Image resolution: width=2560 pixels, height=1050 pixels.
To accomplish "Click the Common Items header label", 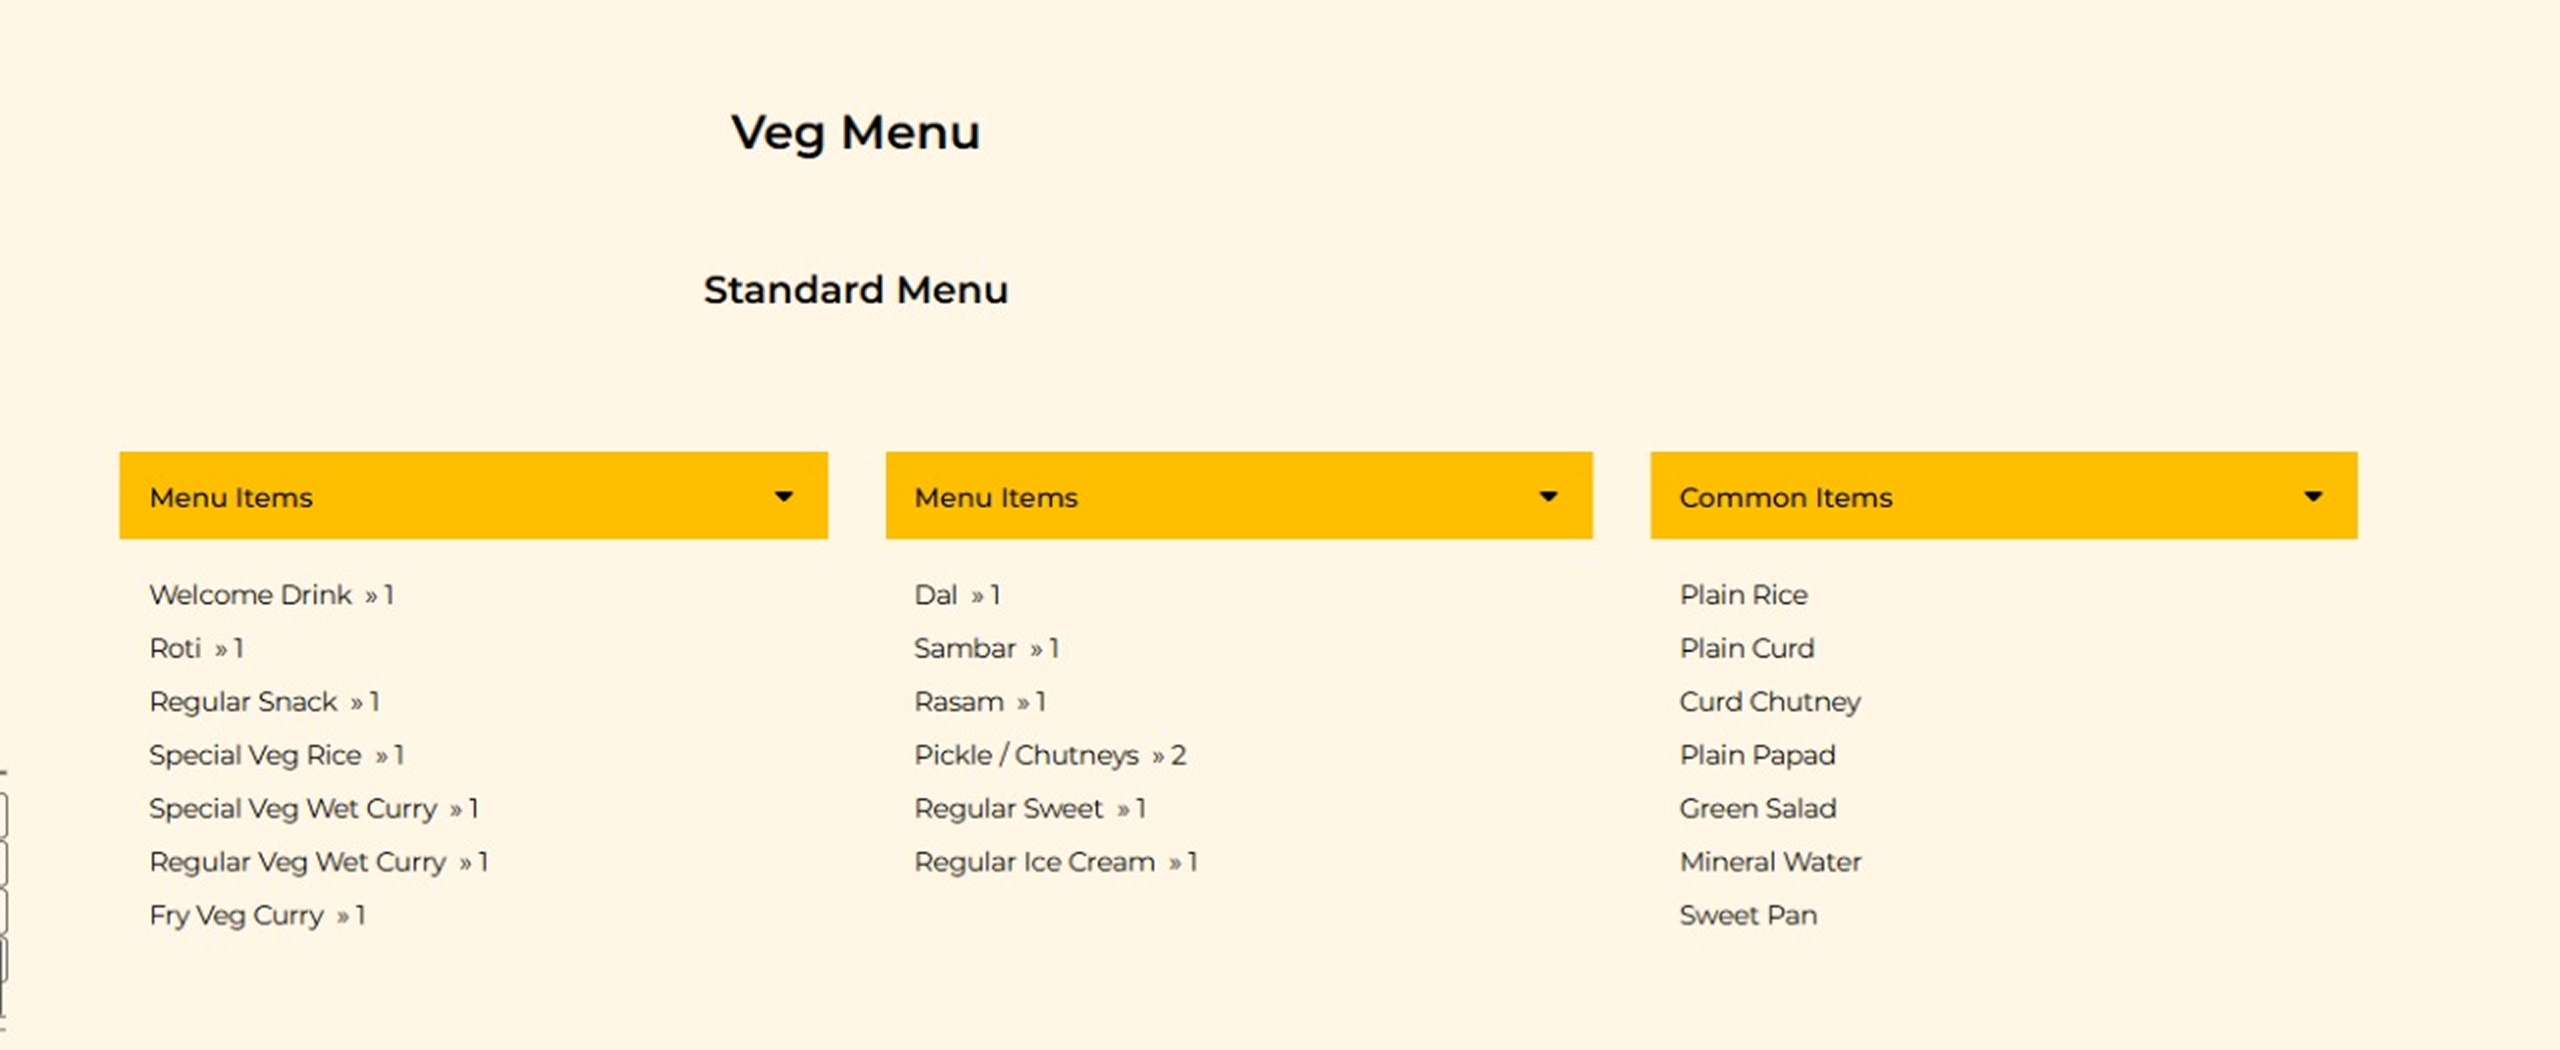I will click(1785, 497).
